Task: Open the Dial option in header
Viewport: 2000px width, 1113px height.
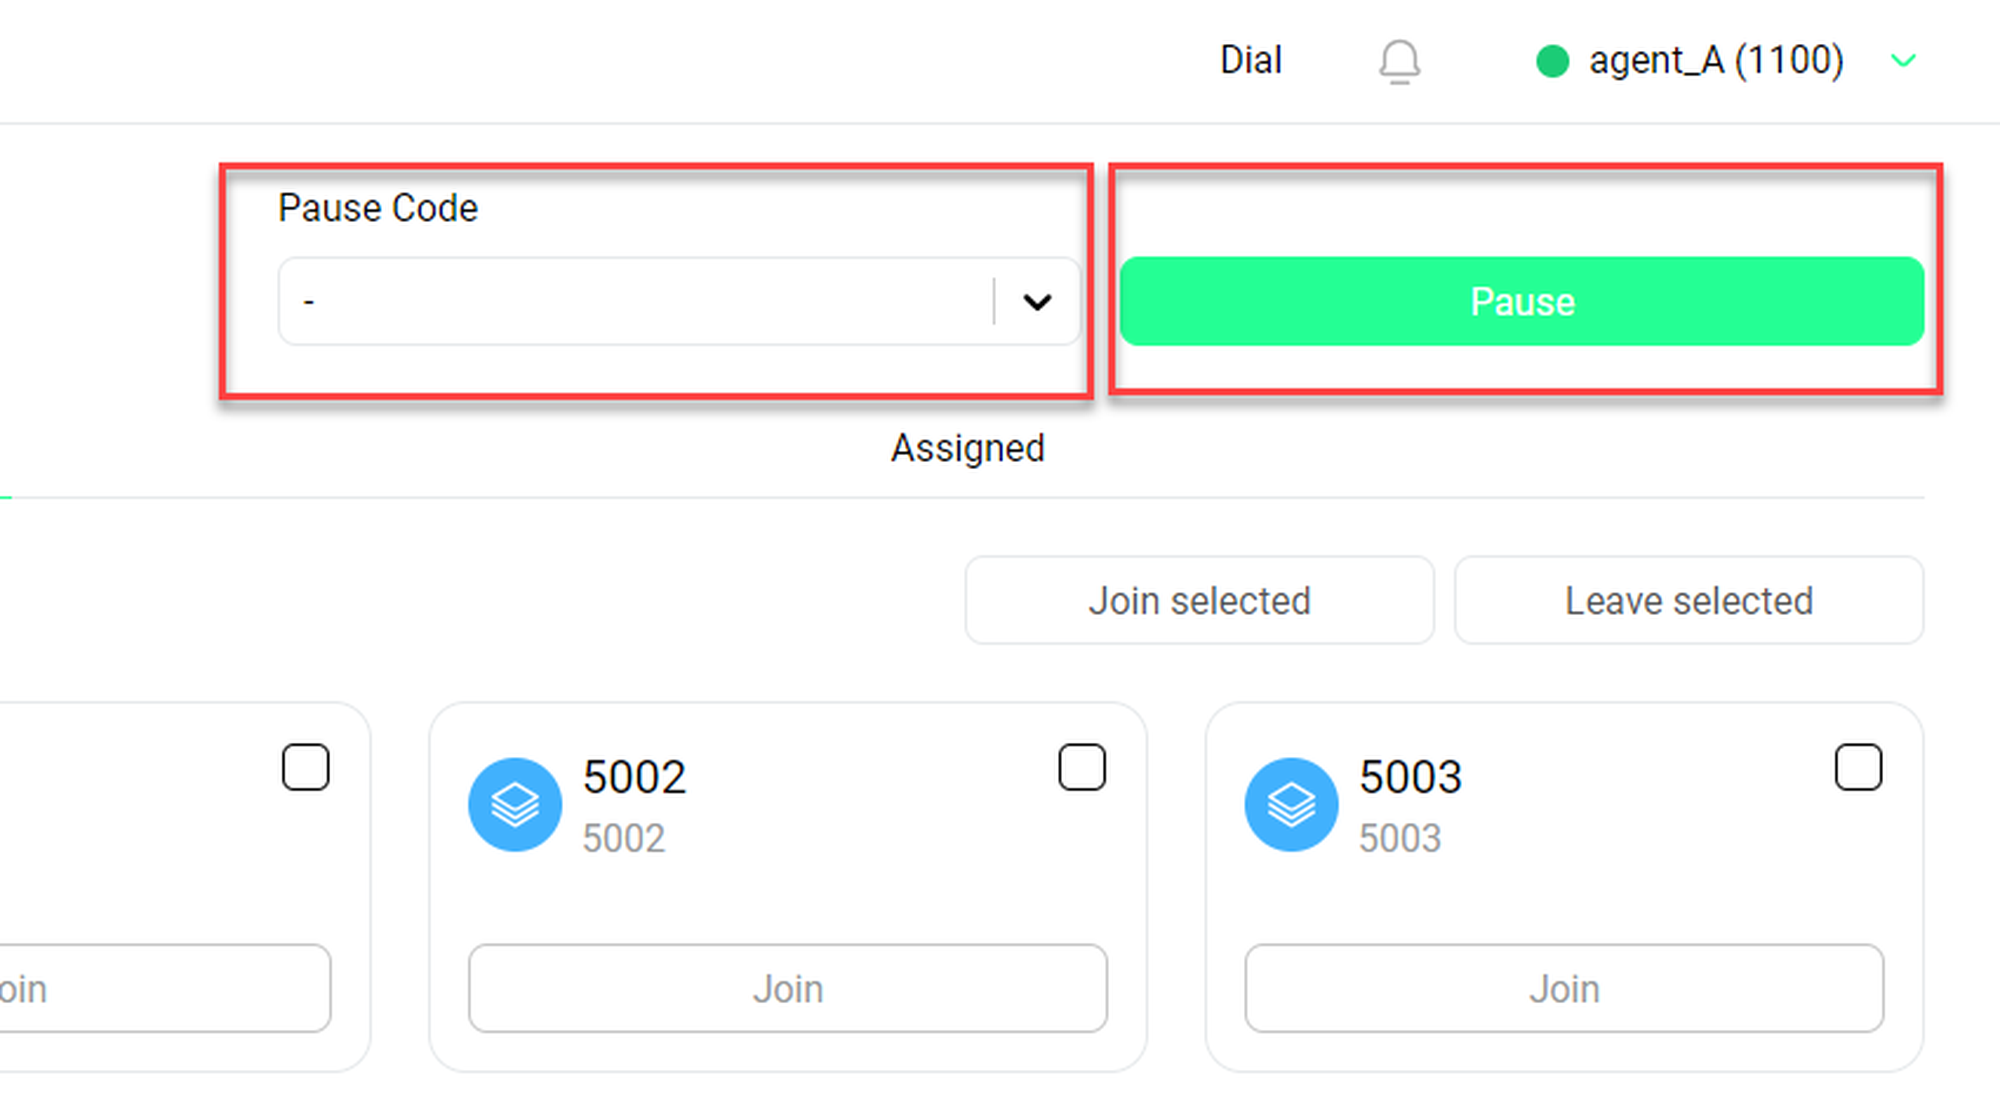Action: click(x=1250, y=61)
